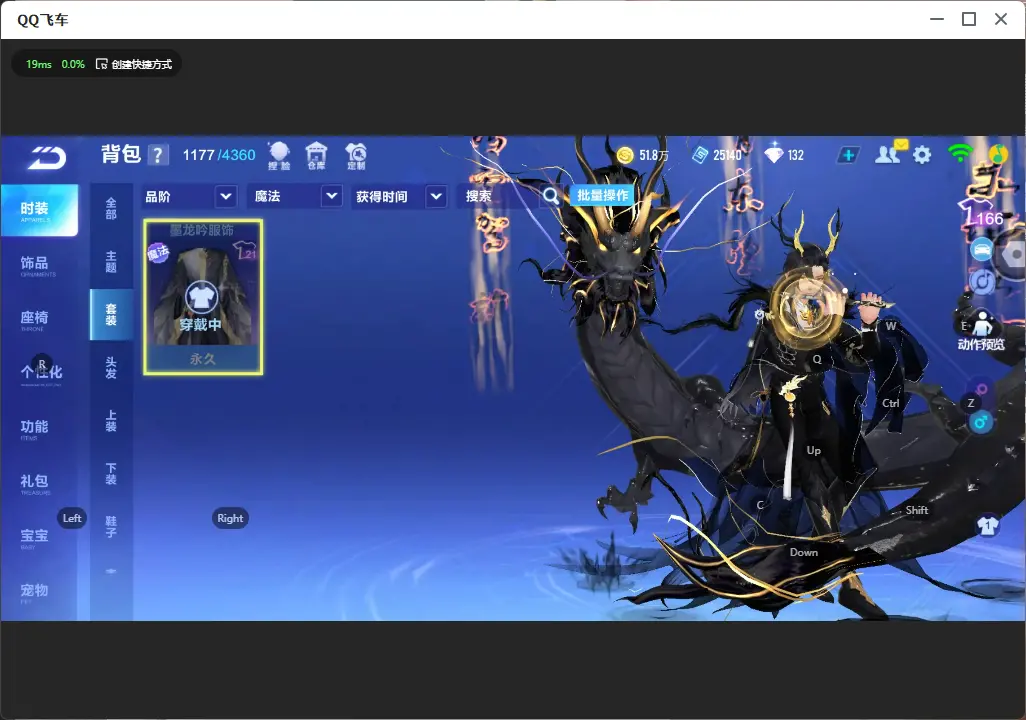Click the QQ Speed logo back icon
The image size is (1026, 720).
pos(47,158)
